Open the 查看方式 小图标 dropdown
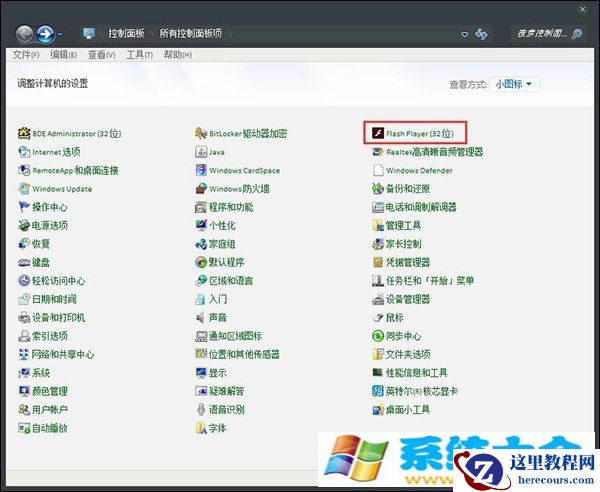600x492 pixels. [514, 84]
